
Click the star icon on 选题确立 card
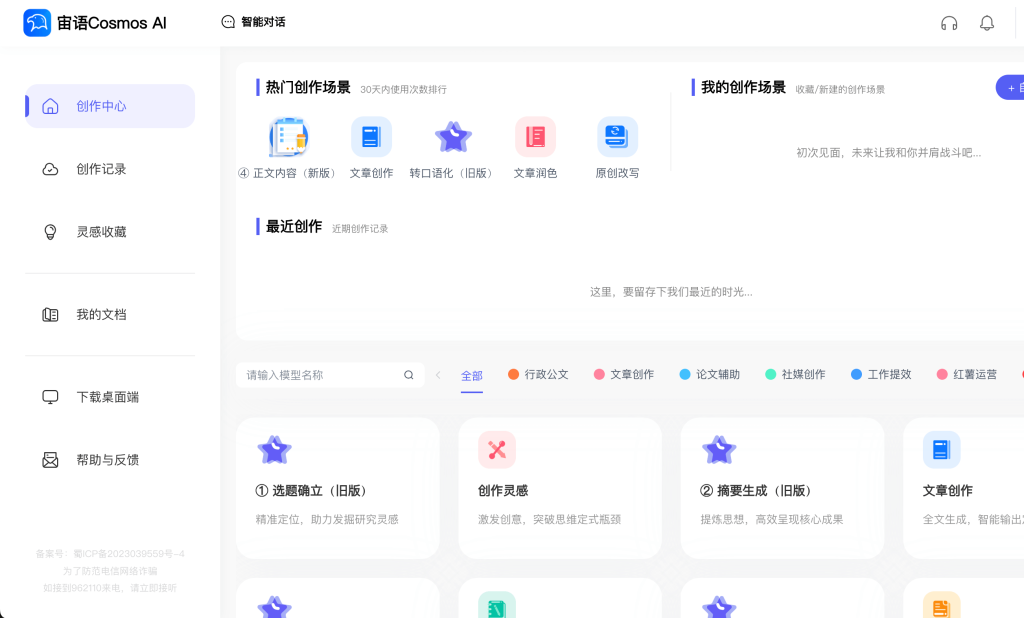pyautogui.click(x=274, y=449)
